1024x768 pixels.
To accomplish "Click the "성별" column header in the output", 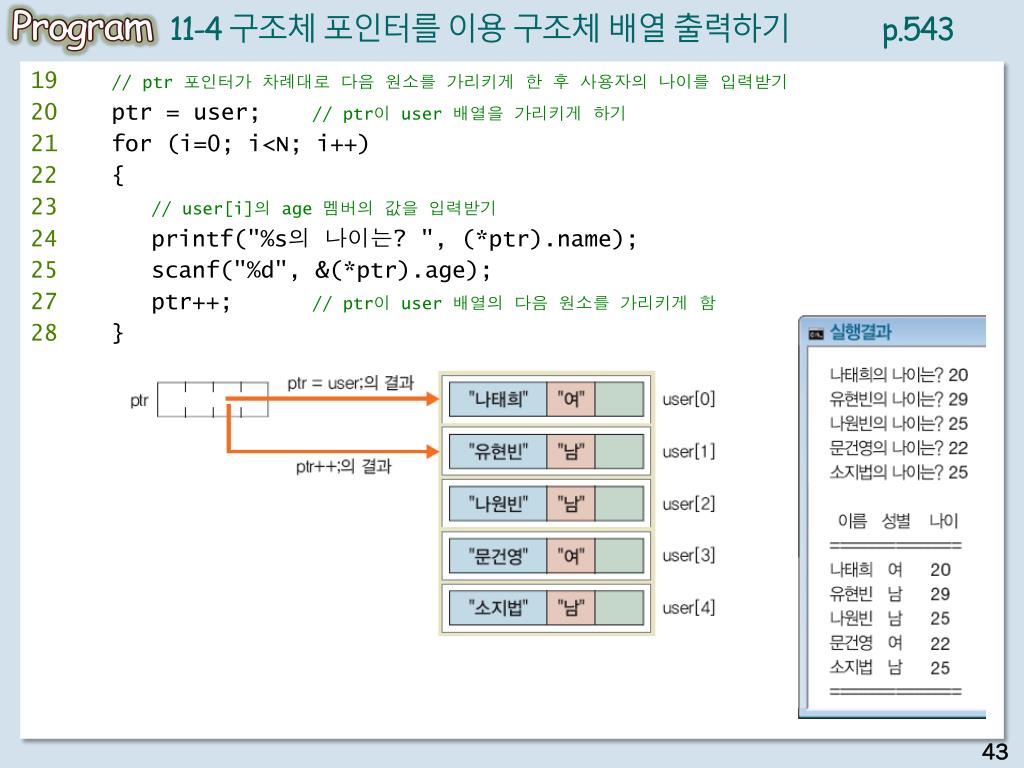I will (x=896, y=521).
